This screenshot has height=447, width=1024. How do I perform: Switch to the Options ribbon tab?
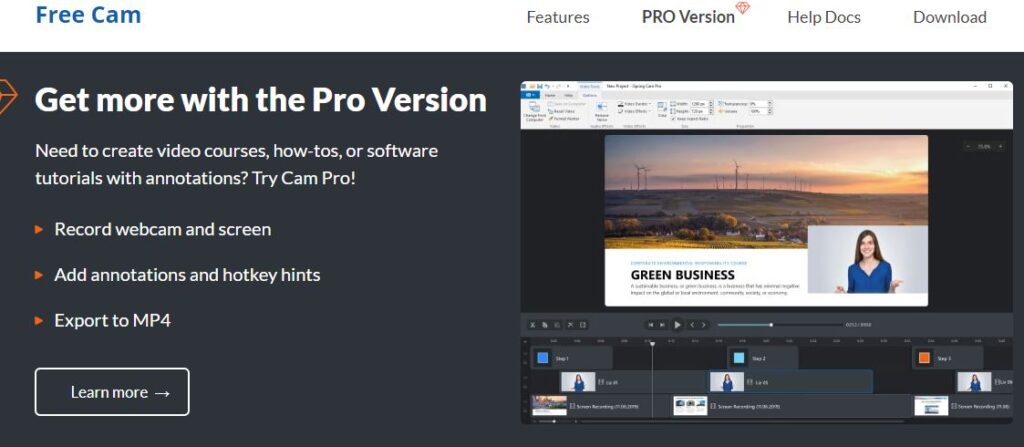click(x=590, y=95)
